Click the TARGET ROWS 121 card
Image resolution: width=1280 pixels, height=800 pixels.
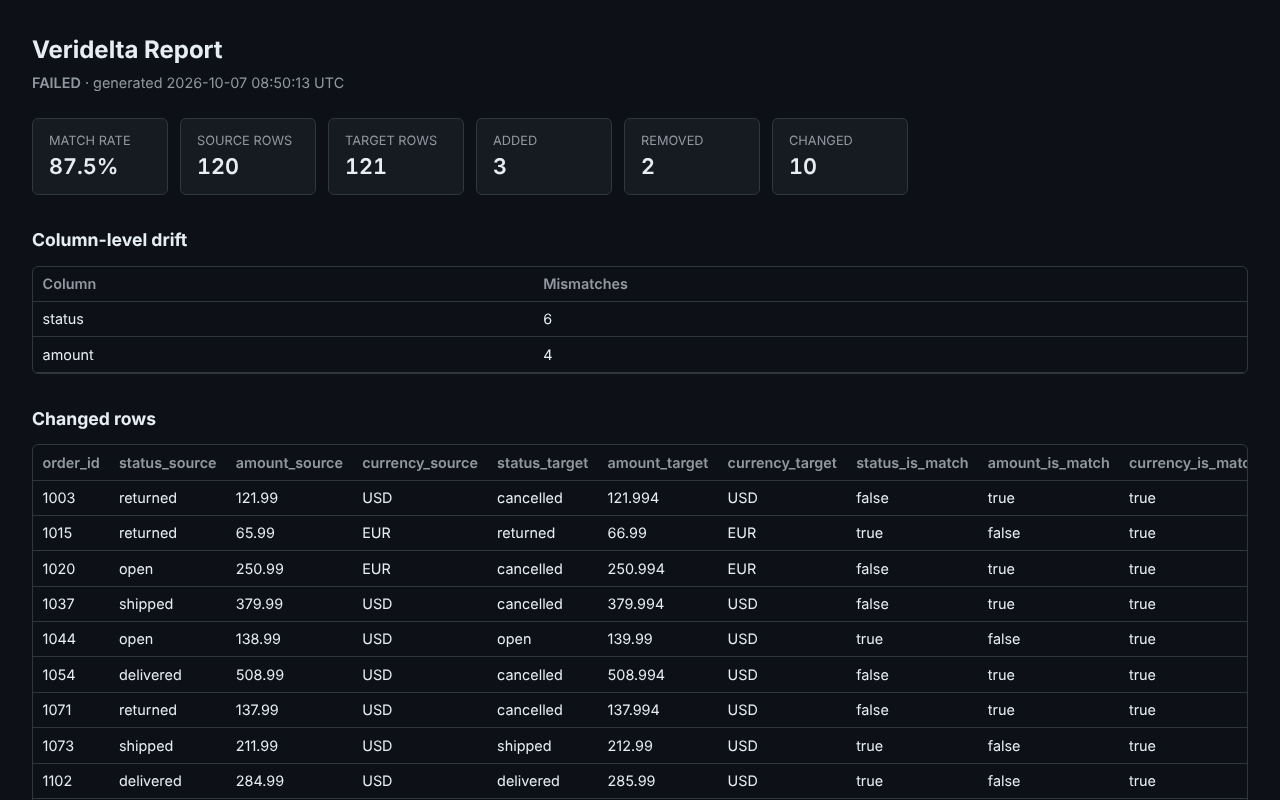coord(396,156)
